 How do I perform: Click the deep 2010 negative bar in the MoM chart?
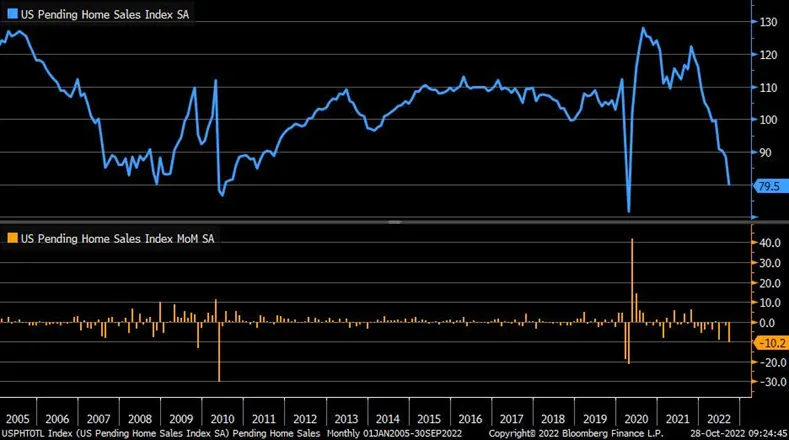219,352
